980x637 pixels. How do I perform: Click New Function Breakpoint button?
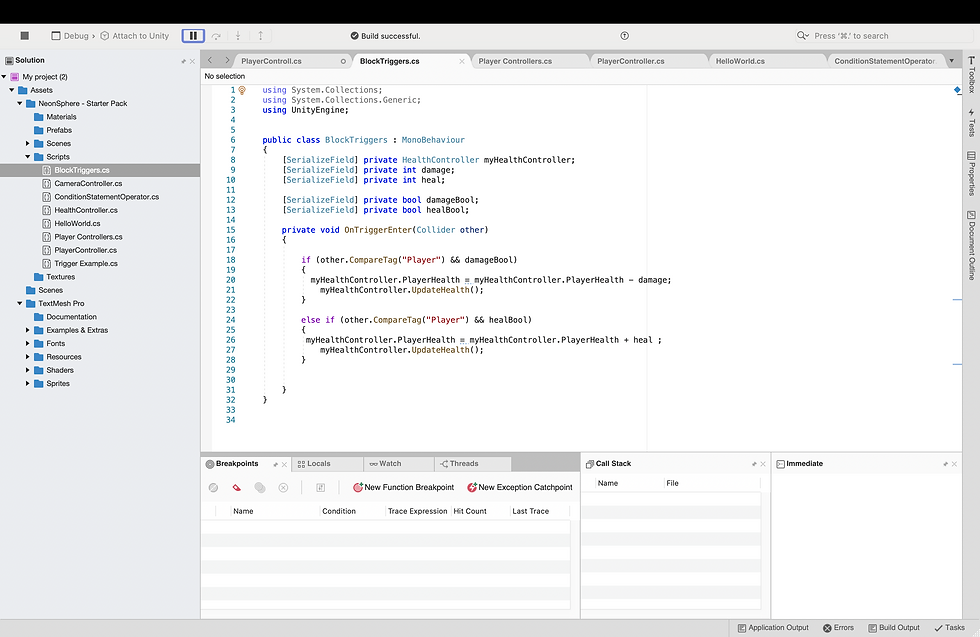[403, 488]
